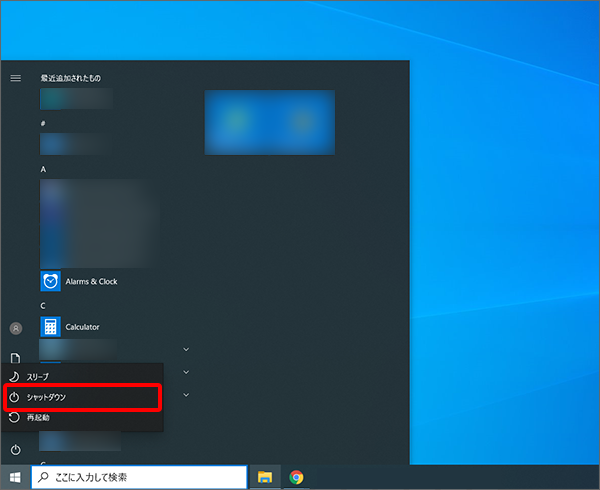Click the power icon in Start sidebar
This screenshot has height=490, width=600.
point(15,450)
